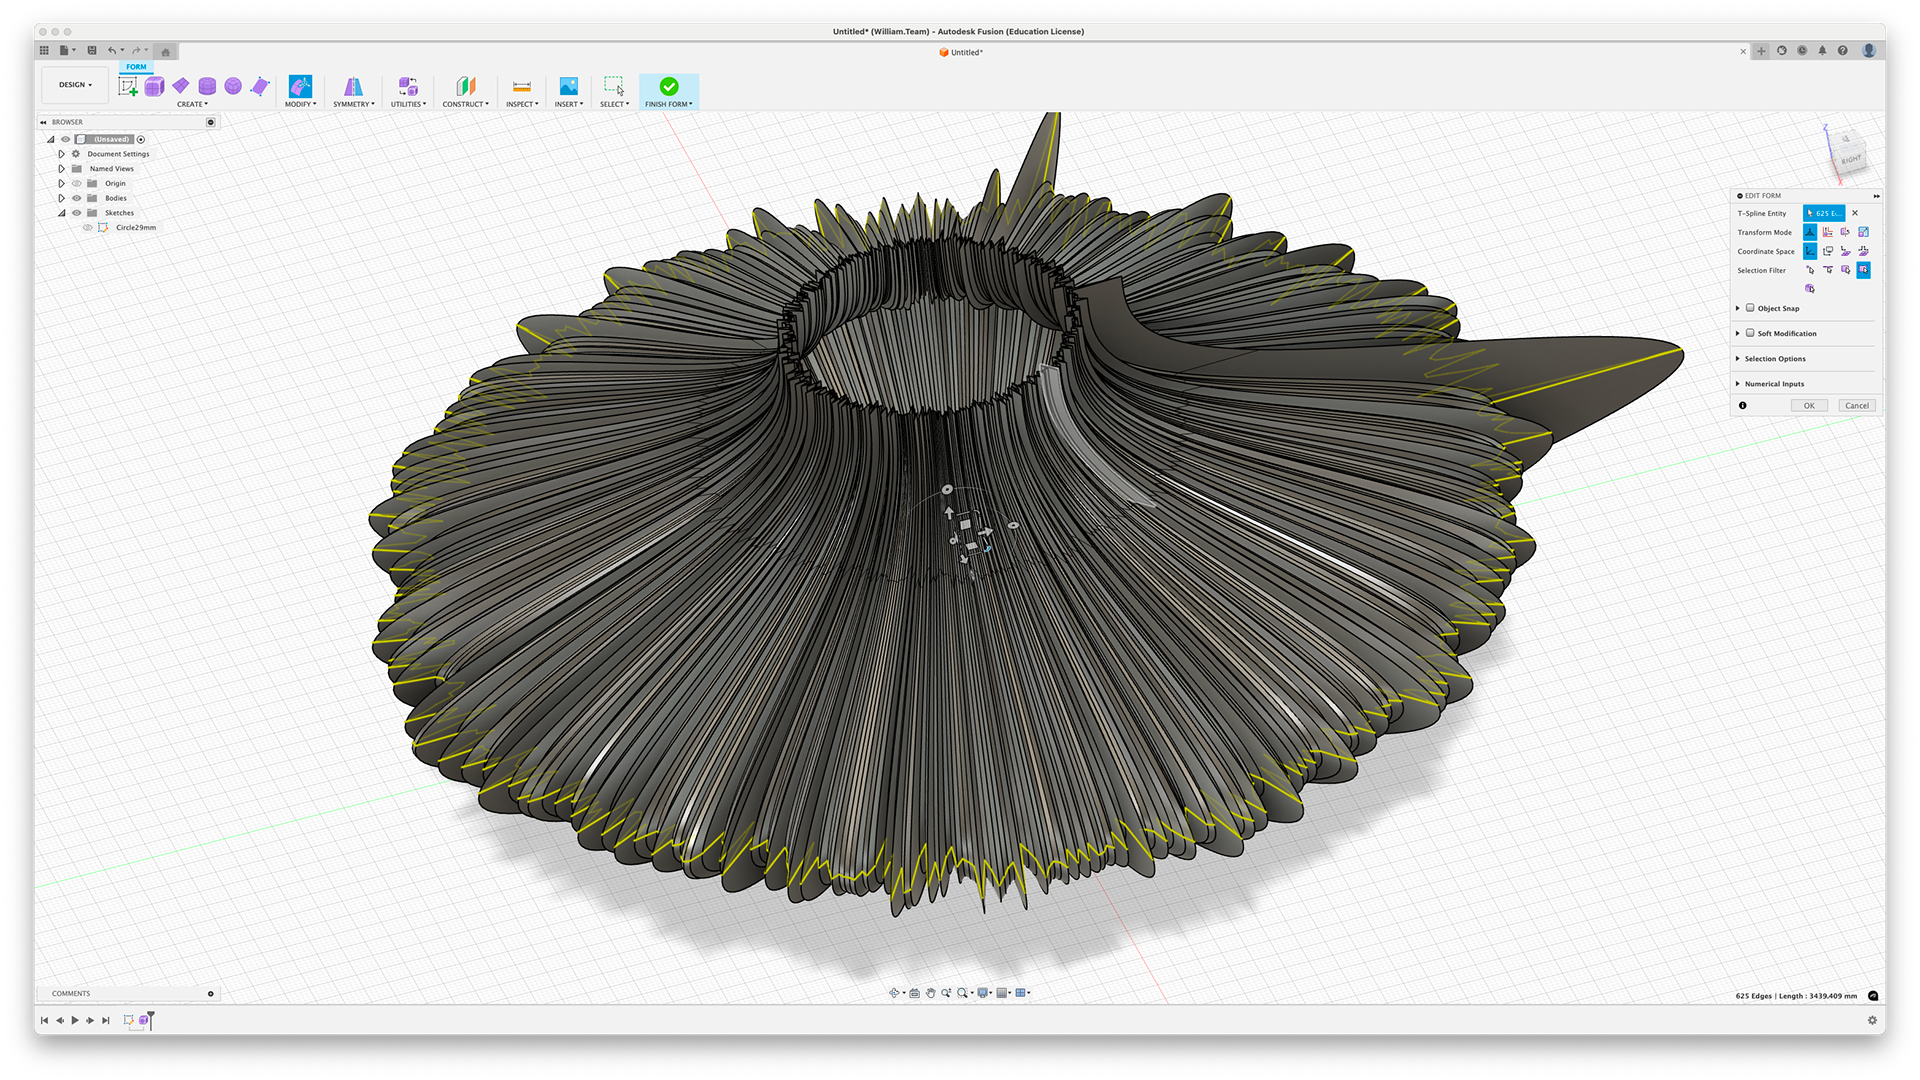This screenshot has width=1920, height=1080.
Task: Click the Mirror symmetry icon
Action: click(x=354, y=87)
